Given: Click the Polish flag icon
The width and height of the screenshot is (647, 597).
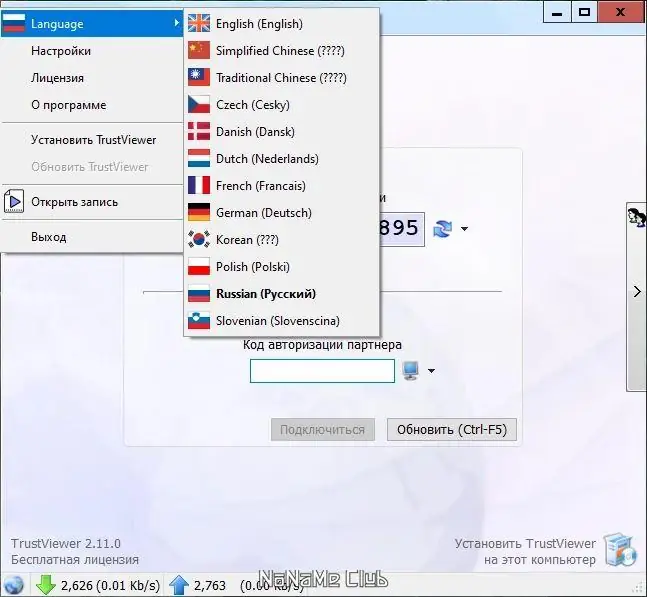Looking at the screenshot, I should (x=199, y=267).
